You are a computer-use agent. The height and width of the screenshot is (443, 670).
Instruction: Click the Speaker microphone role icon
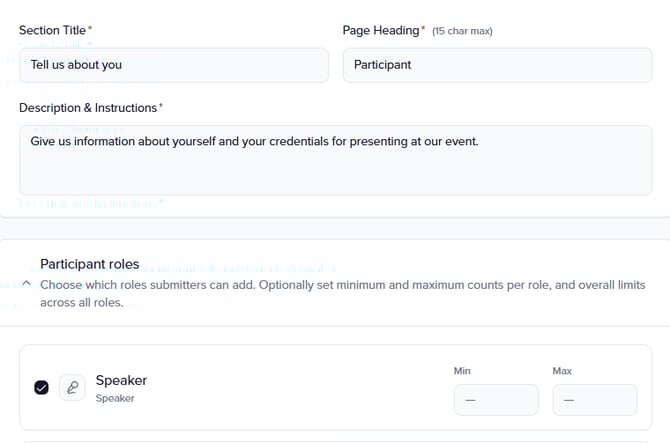[72, 388]
